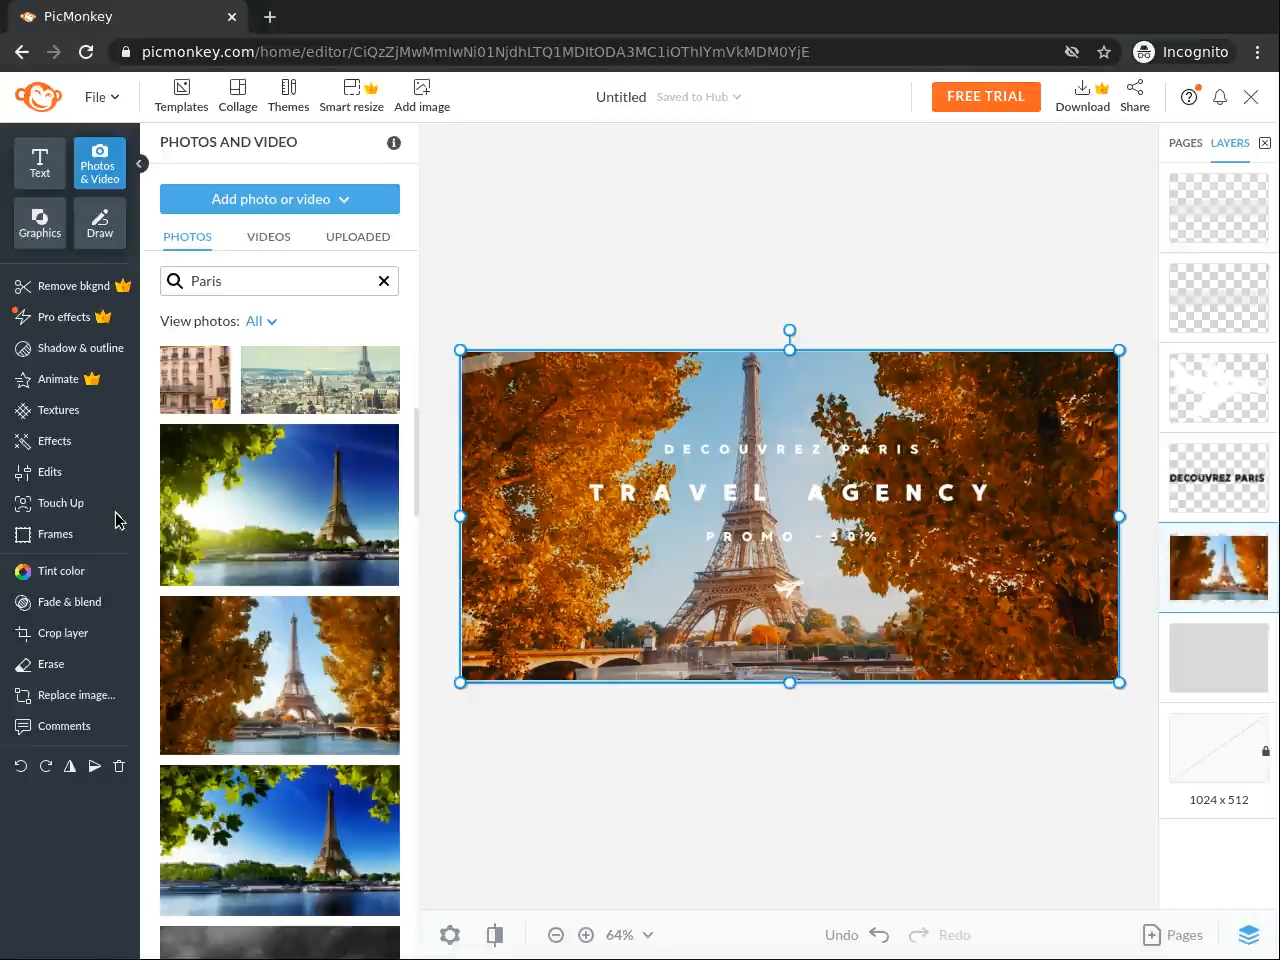
Task: Click Add image in the toolbar
Action: coord(422,96)
